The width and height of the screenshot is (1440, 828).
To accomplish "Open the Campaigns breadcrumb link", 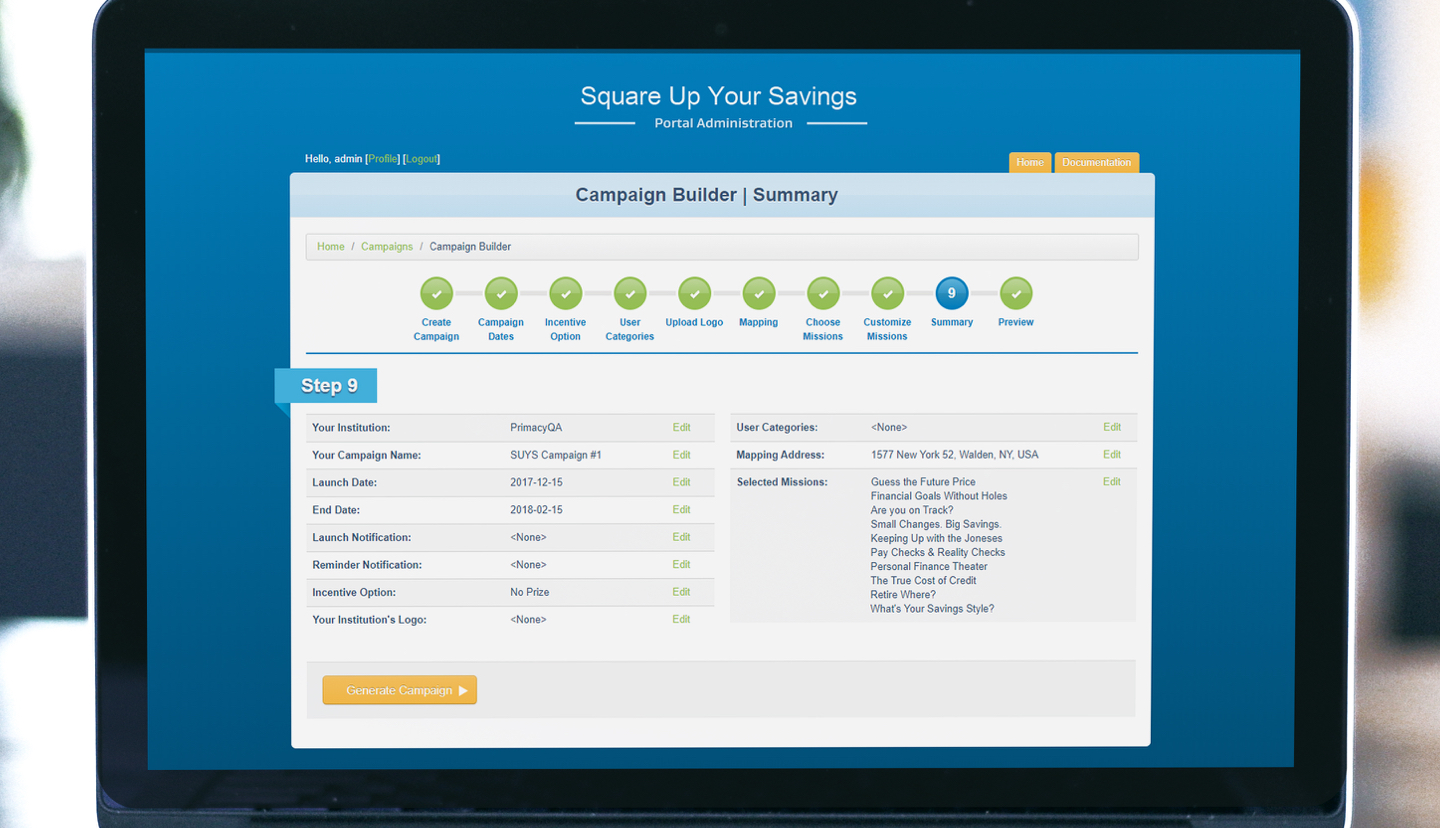I will (x=387, y=246).
